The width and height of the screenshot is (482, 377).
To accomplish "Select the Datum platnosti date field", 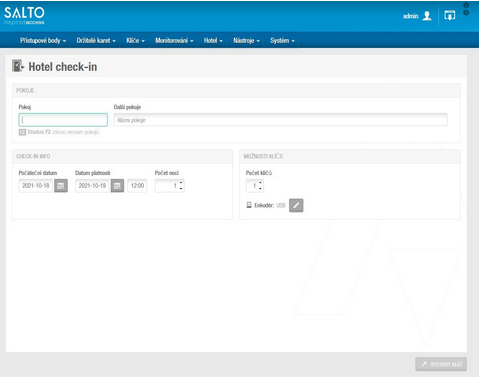I will click(92, 186).
